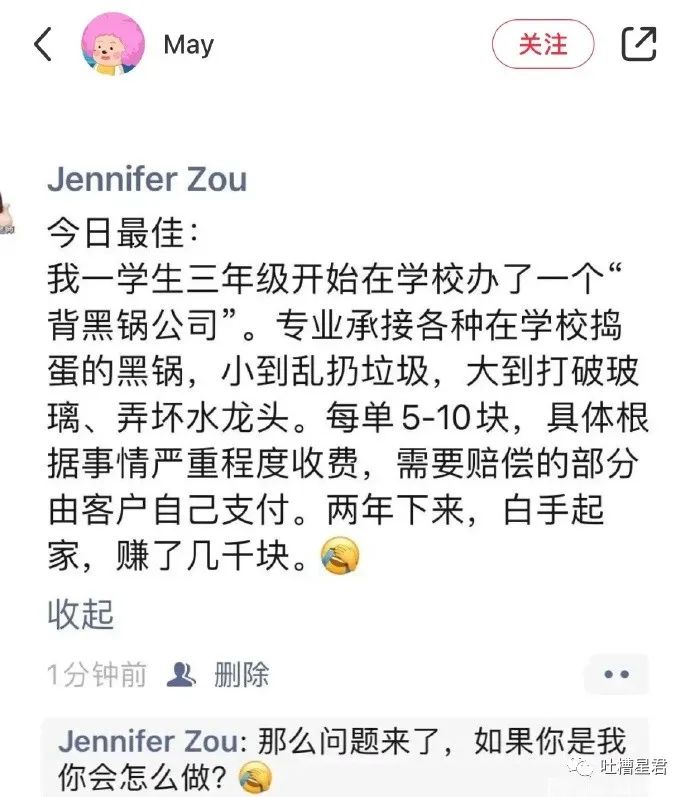
Task: Follow the user with the 关注 button
Action: pyautogui.click(x=543, y=44)
